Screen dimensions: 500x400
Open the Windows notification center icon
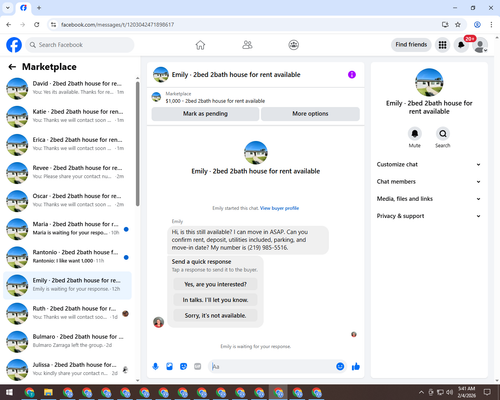[487, 392]
